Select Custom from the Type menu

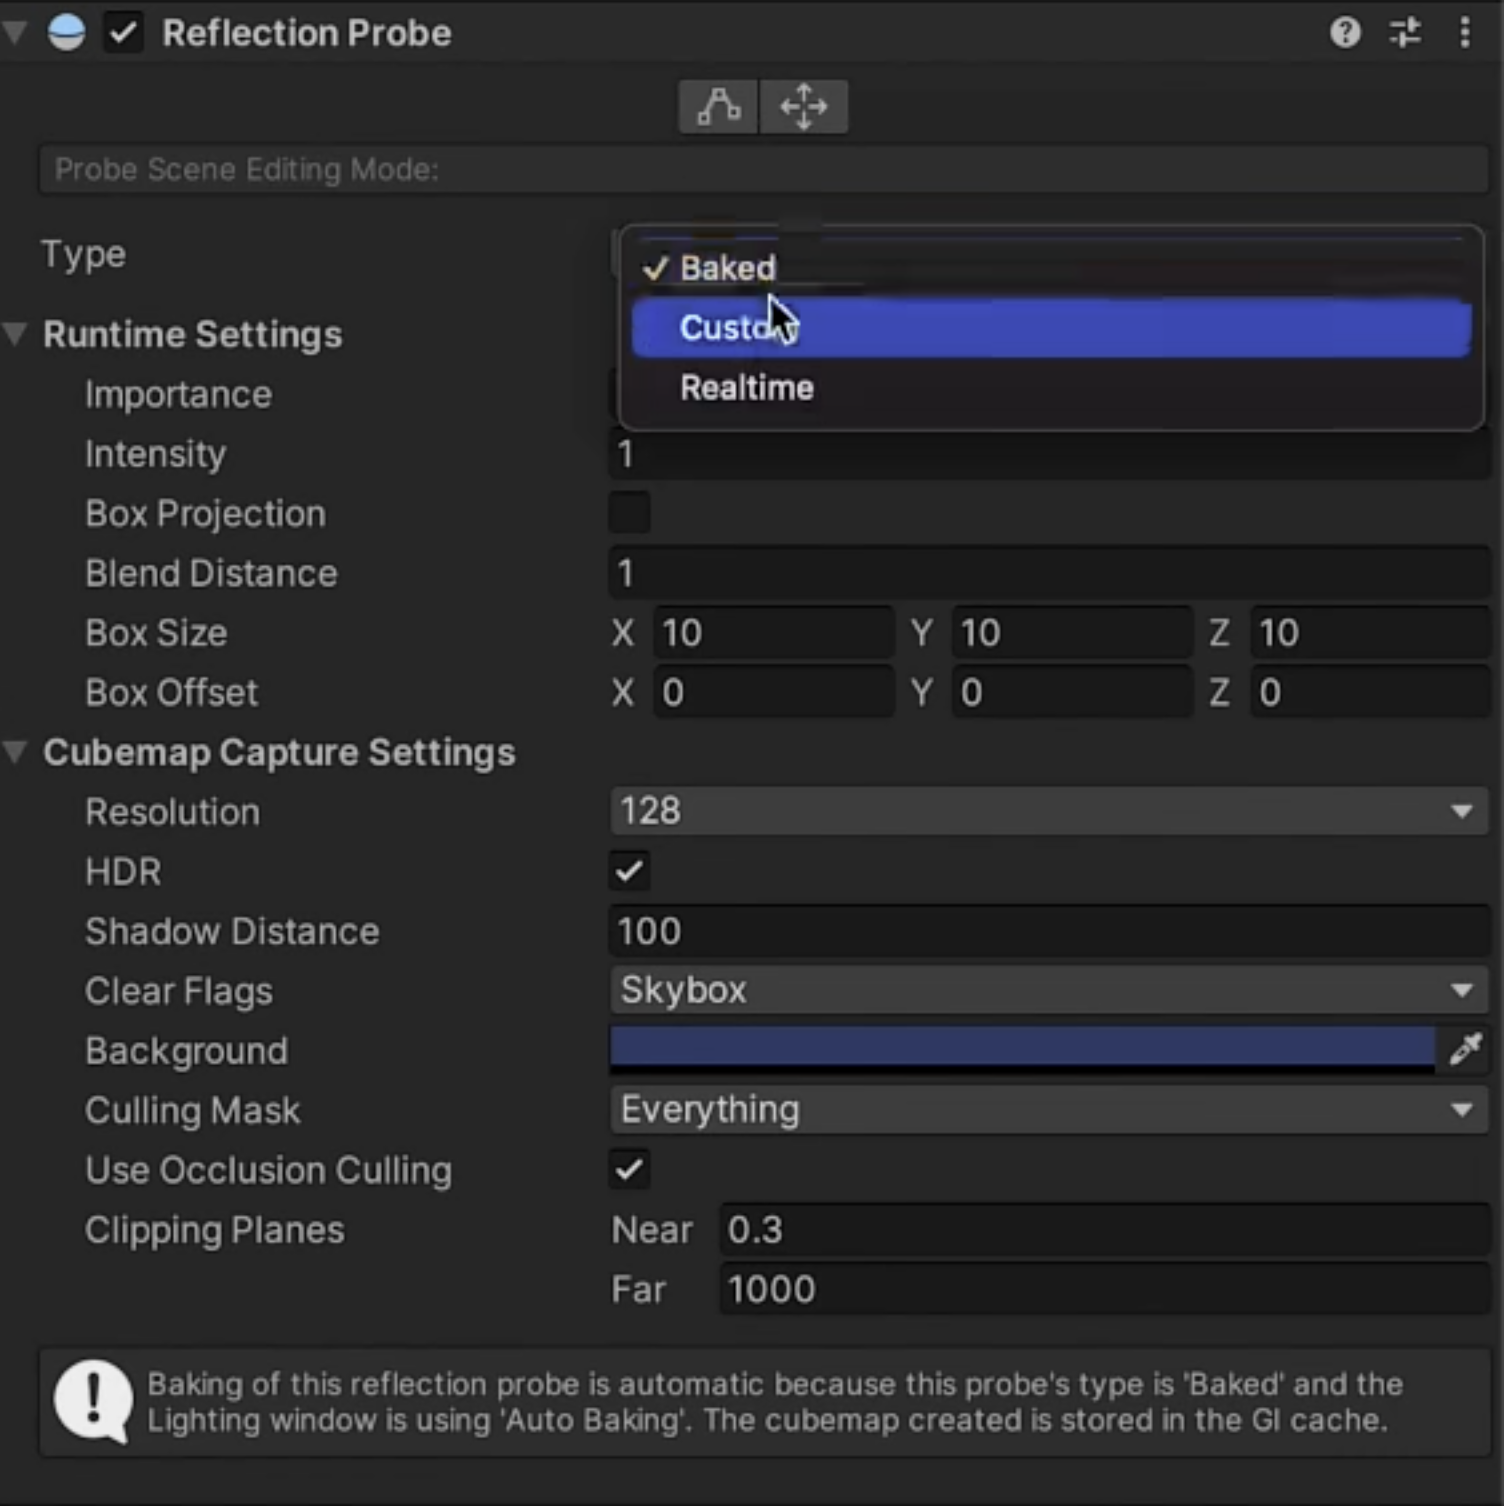pyautogui.click(x=1050, y=328)
